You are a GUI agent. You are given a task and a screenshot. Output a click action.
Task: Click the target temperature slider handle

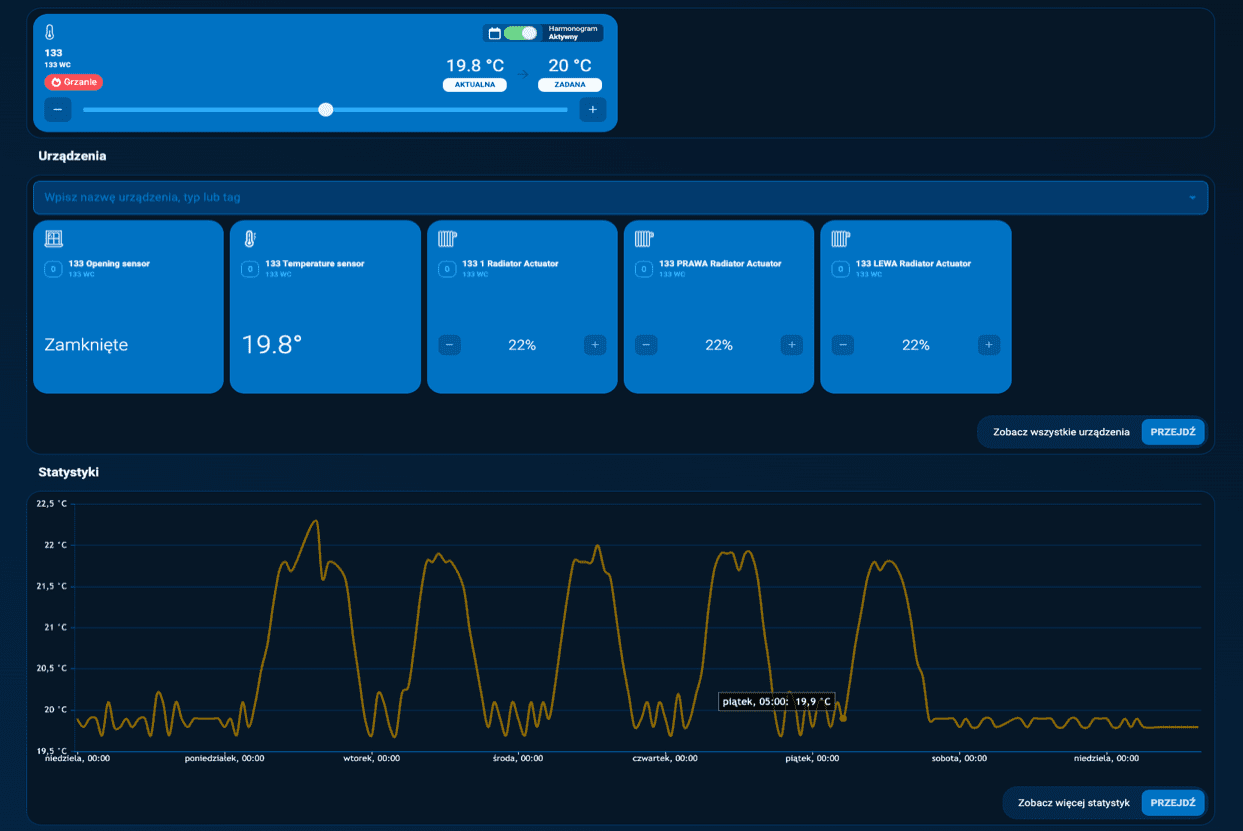coord(325,109)
